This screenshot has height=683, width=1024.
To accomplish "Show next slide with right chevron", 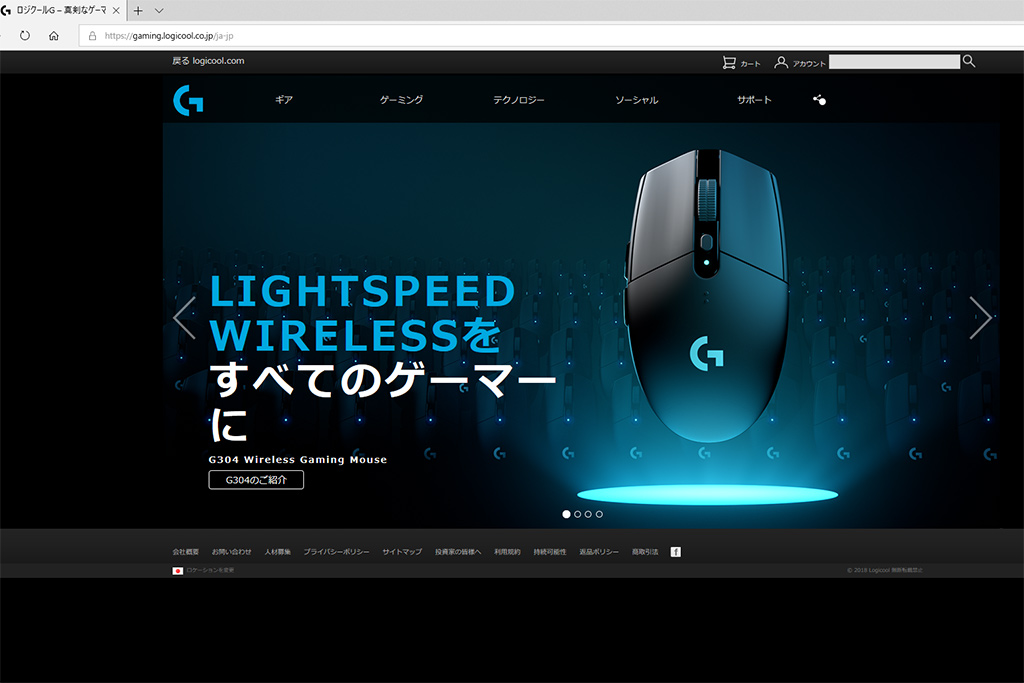I will [980, 318].
